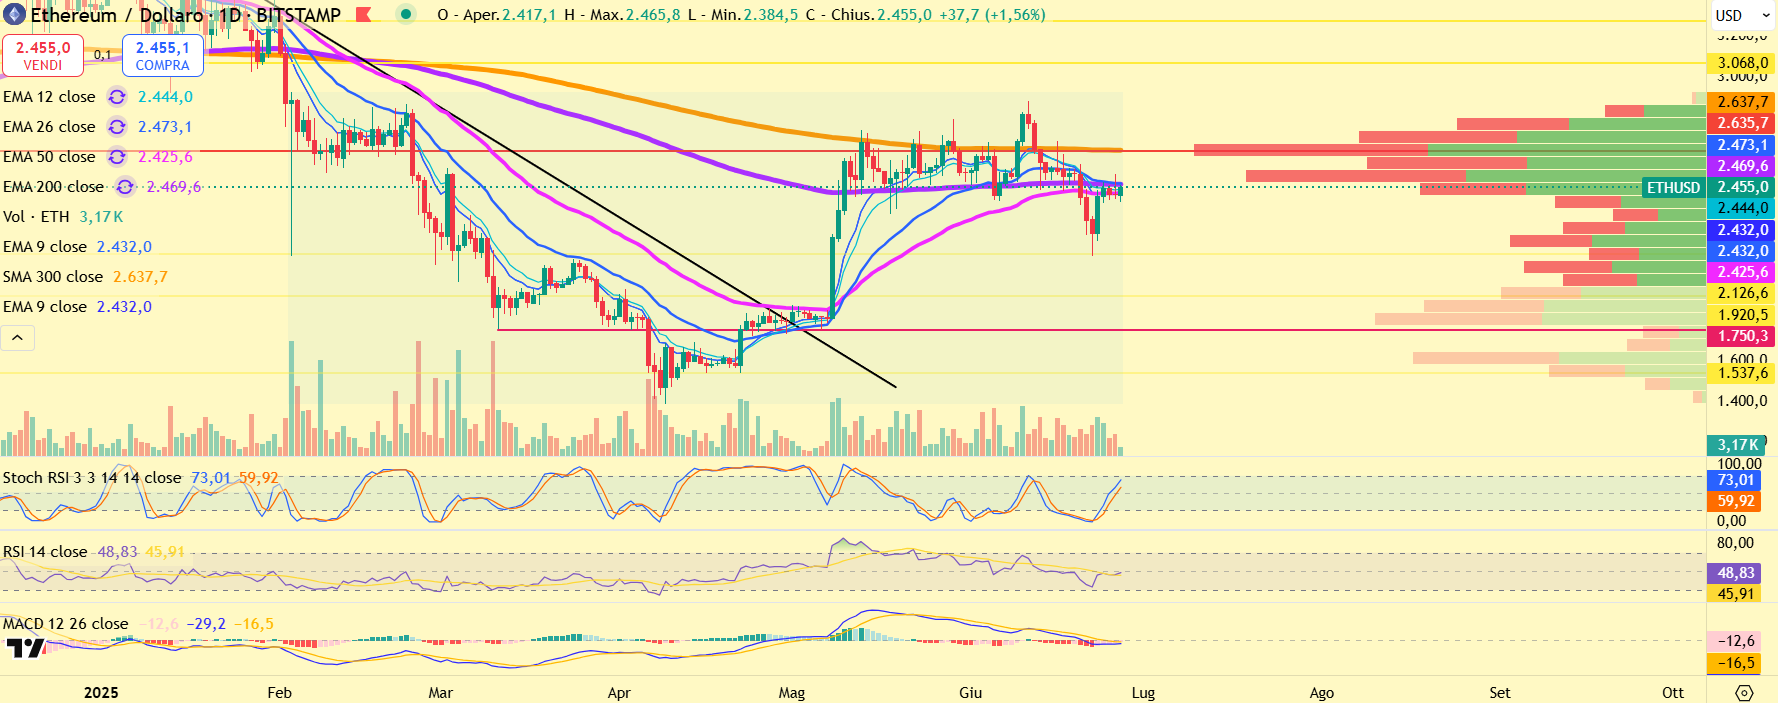Click the Set label on the time axis

(1500, 693)
